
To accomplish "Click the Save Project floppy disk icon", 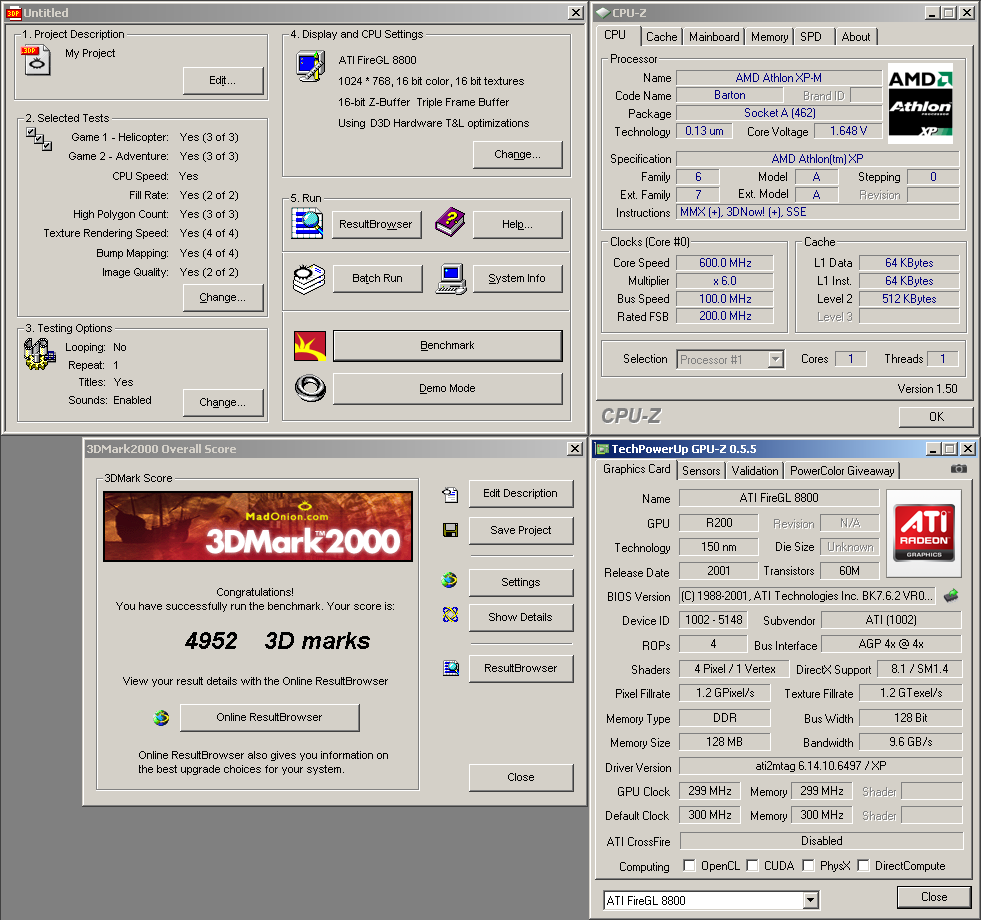I will coord(450,530).
